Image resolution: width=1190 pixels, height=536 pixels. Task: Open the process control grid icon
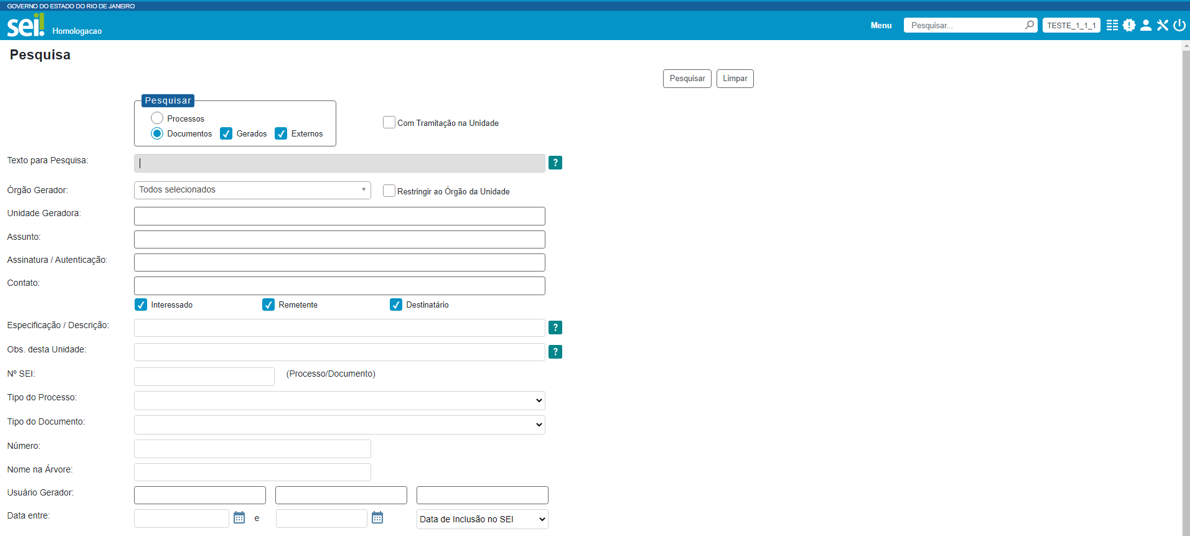click(1112, 25)
